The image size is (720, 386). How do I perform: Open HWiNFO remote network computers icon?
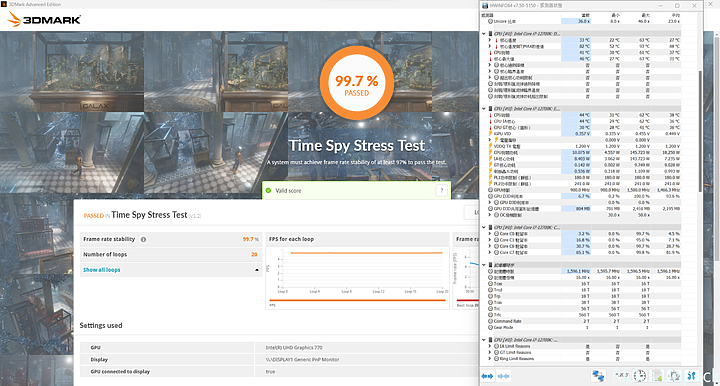598,376
